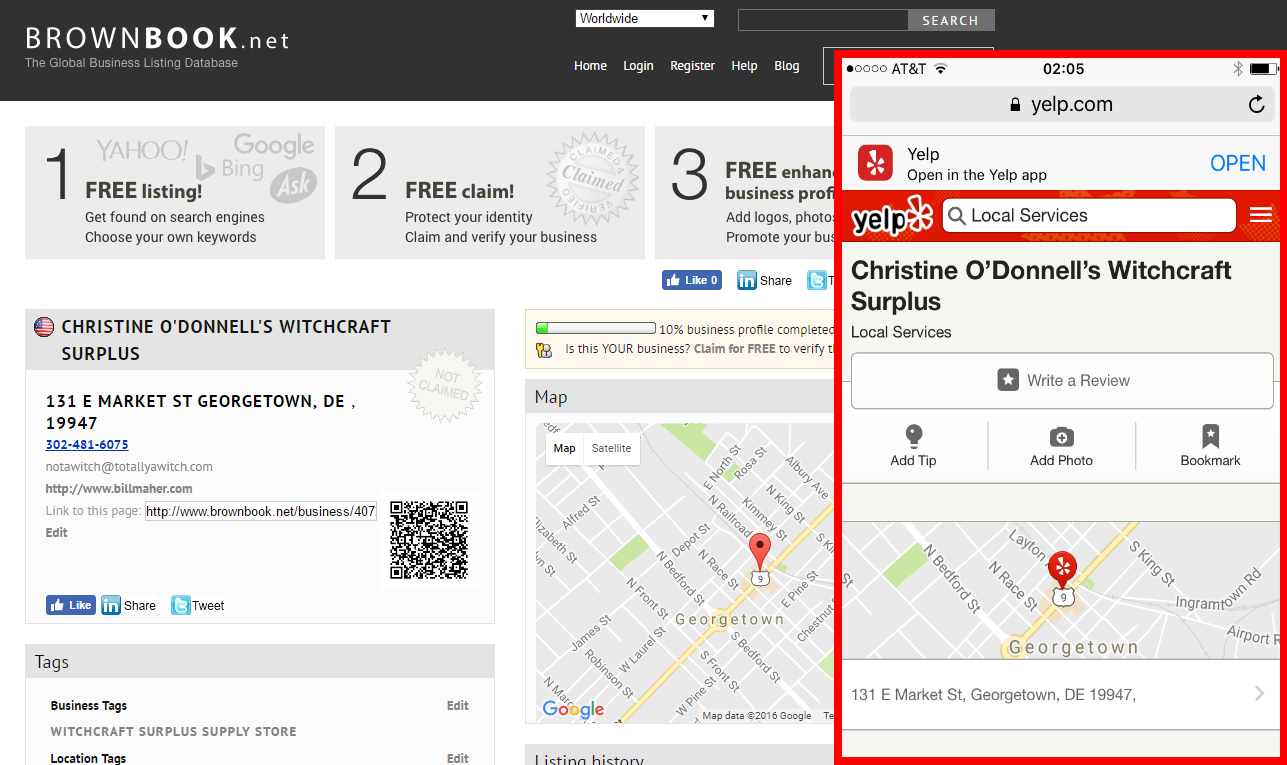Open http://www.billmaher.com website link
1287x765 pixels.
(119, 489)
